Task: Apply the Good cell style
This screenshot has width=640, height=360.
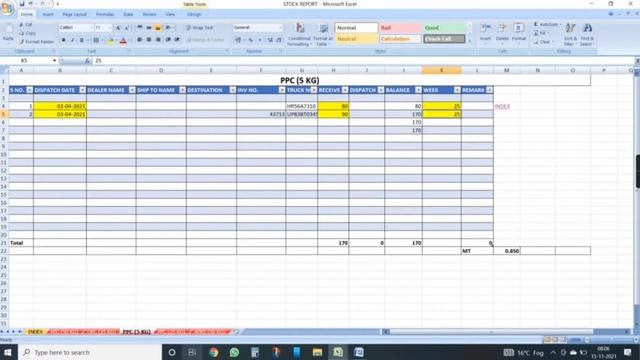Action: click(x=444, y=28)
